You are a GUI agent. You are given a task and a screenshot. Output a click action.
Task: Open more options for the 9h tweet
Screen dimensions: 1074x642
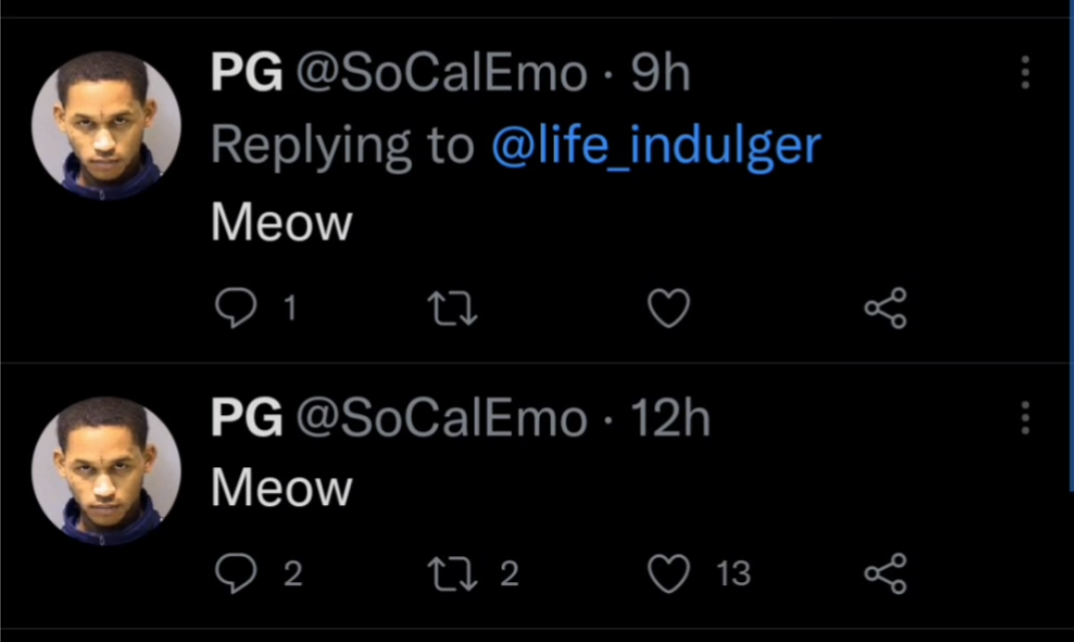[1025, 73]
